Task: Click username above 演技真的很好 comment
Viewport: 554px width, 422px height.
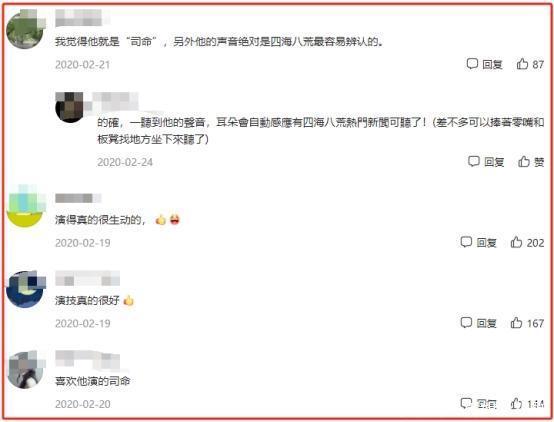Action: [x=88, y=278]
